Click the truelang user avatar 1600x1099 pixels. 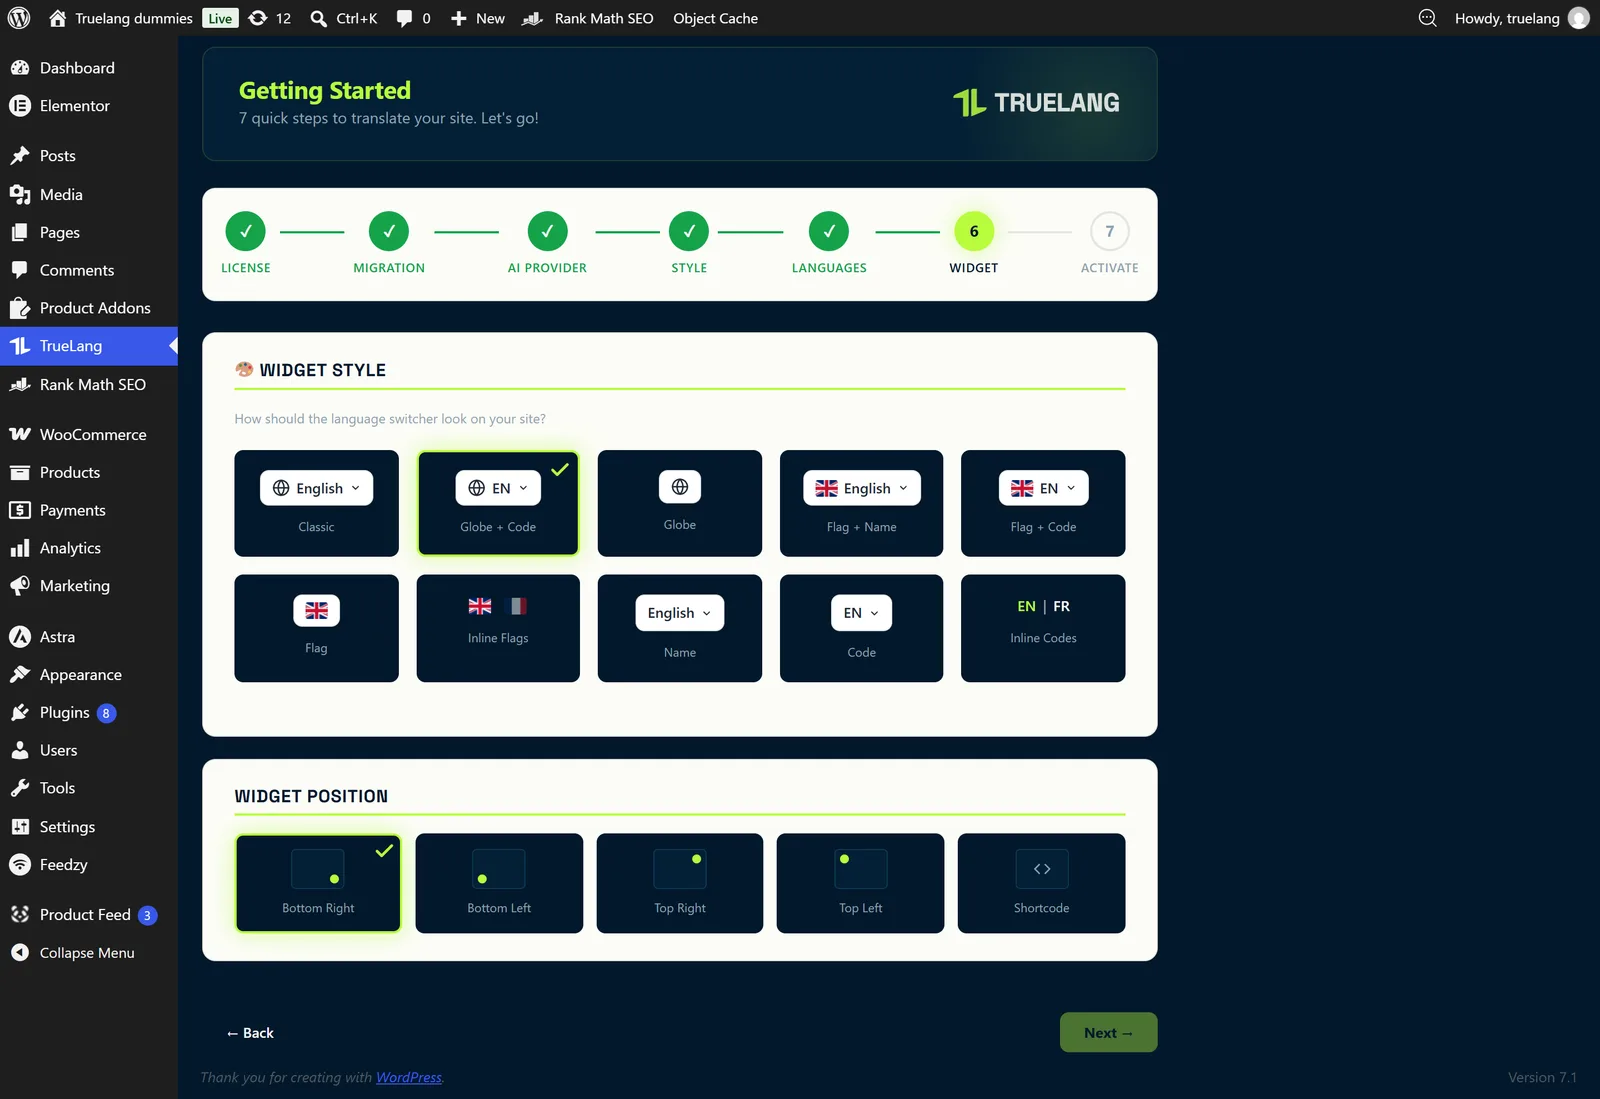point(1579,18)
